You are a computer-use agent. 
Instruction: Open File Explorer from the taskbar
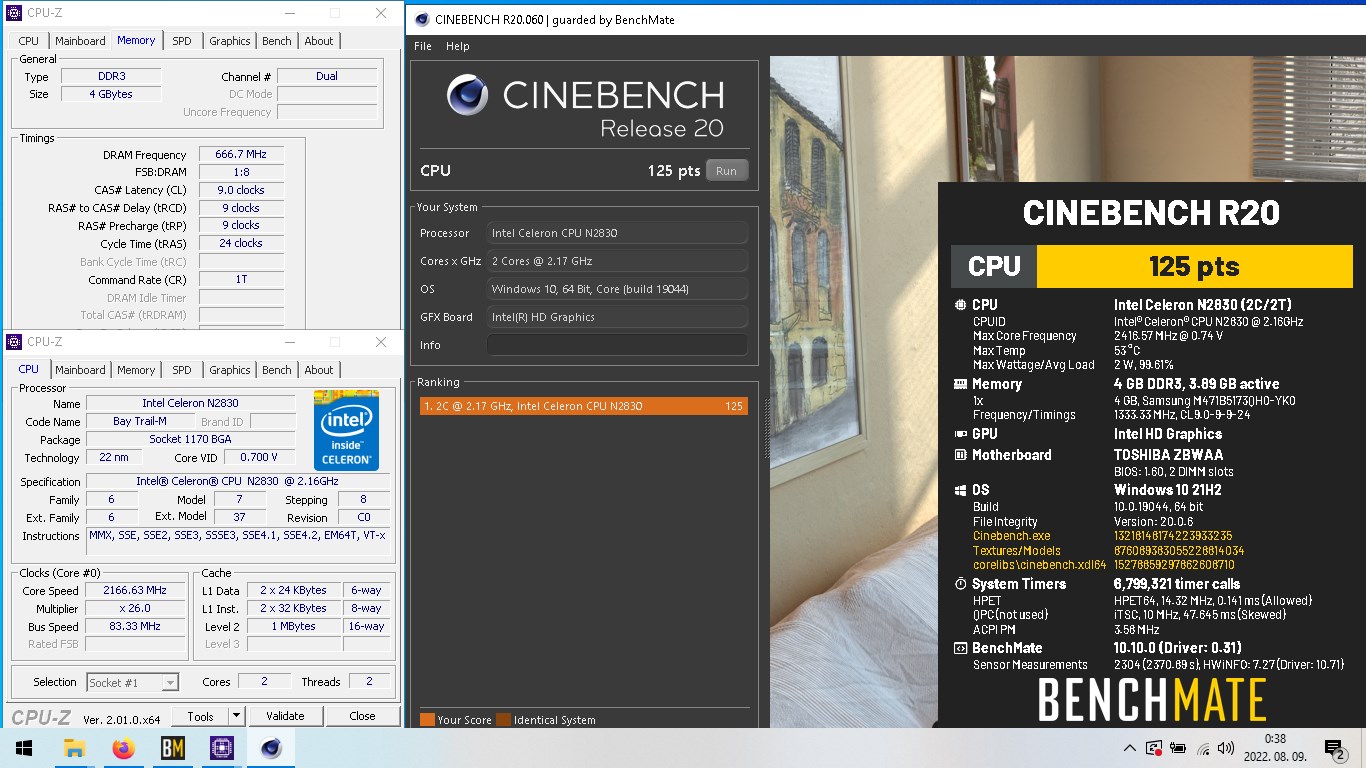tap(74, 748)
